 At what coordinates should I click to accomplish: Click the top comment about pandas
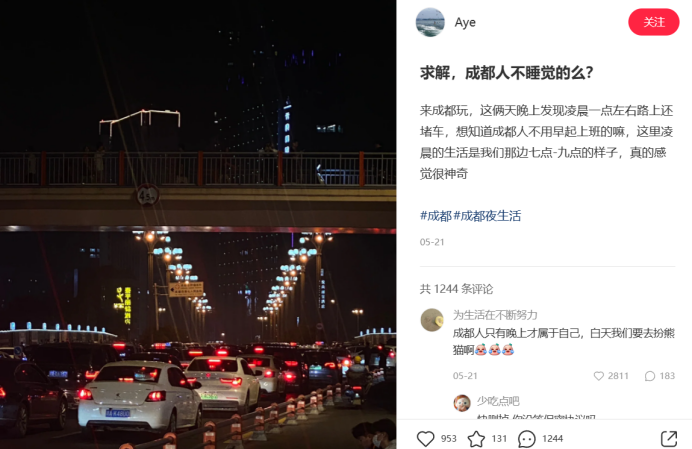coord(564,341)
